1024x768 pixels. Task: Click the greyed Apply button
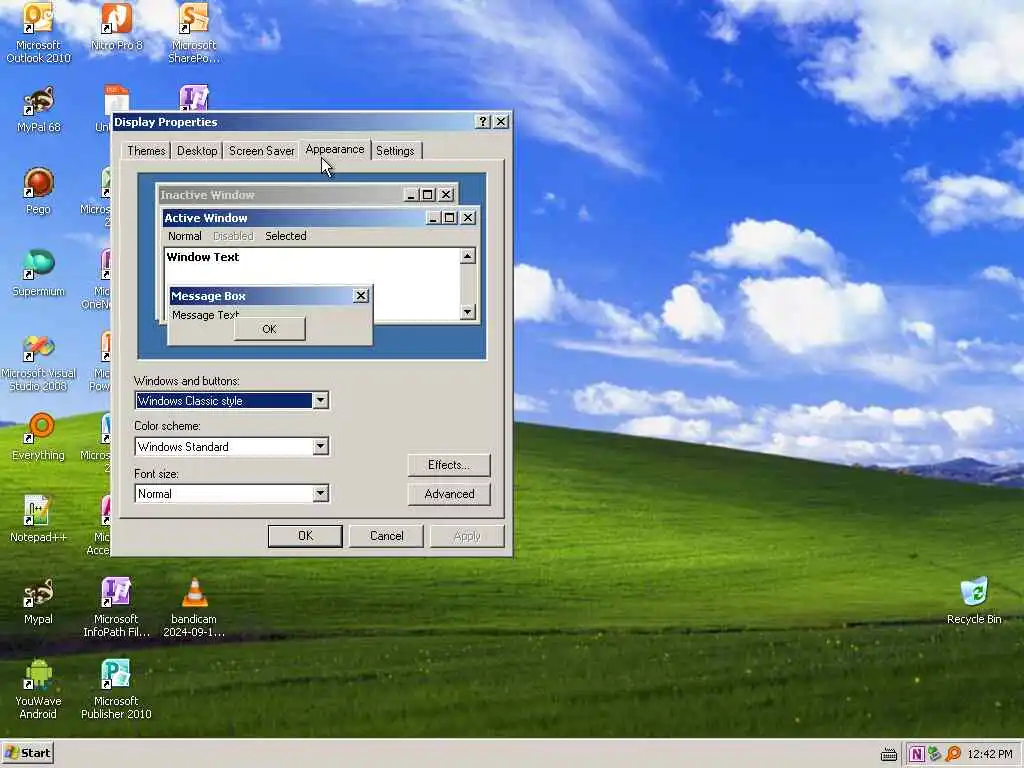(x=467, y=536)
